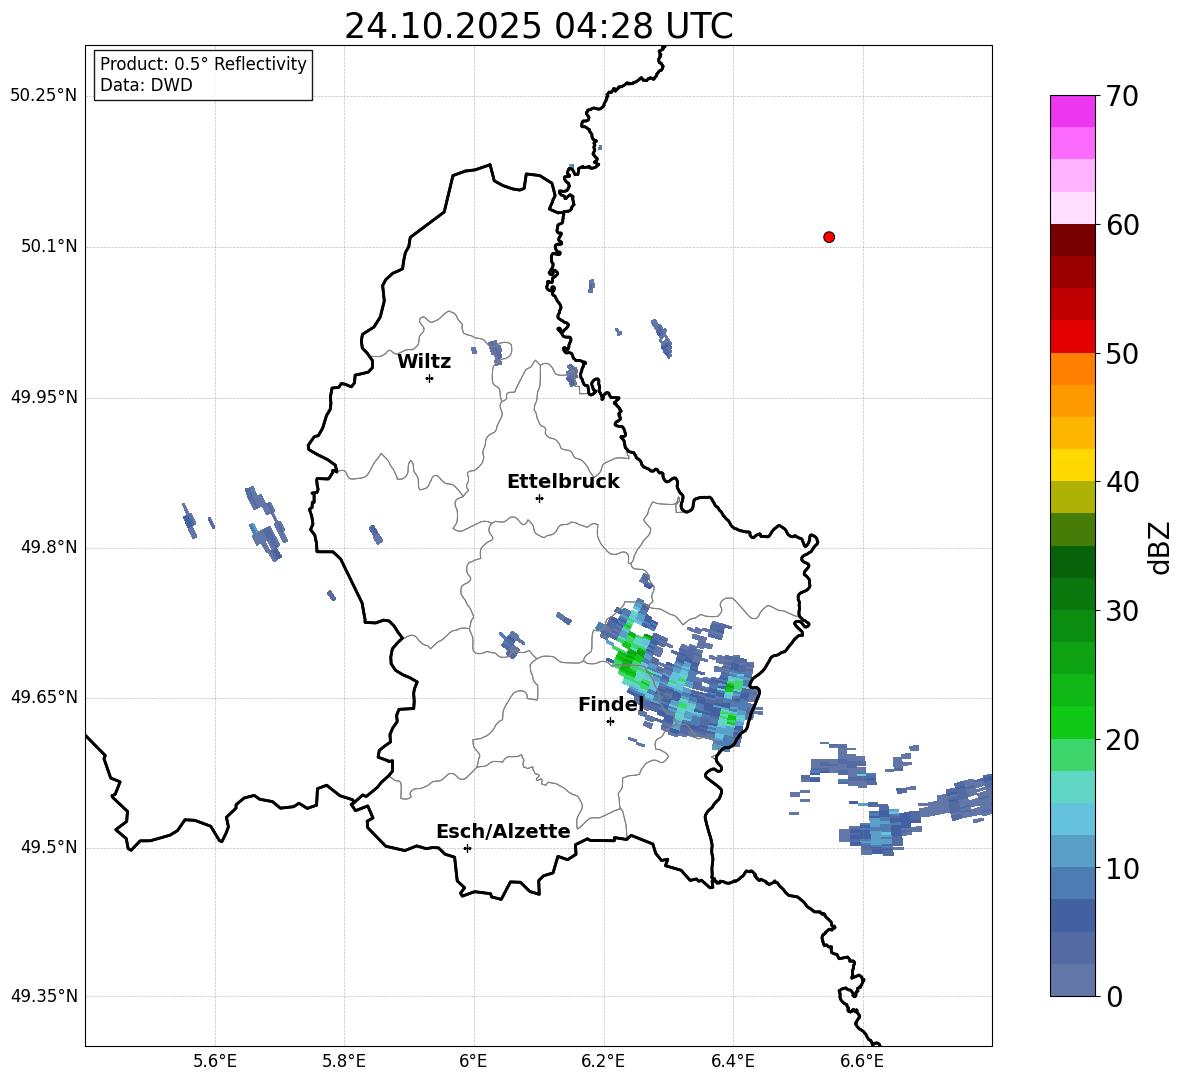Click the 5.8°E longitude label
1184x1081 pixels.
pos(344,1061)
